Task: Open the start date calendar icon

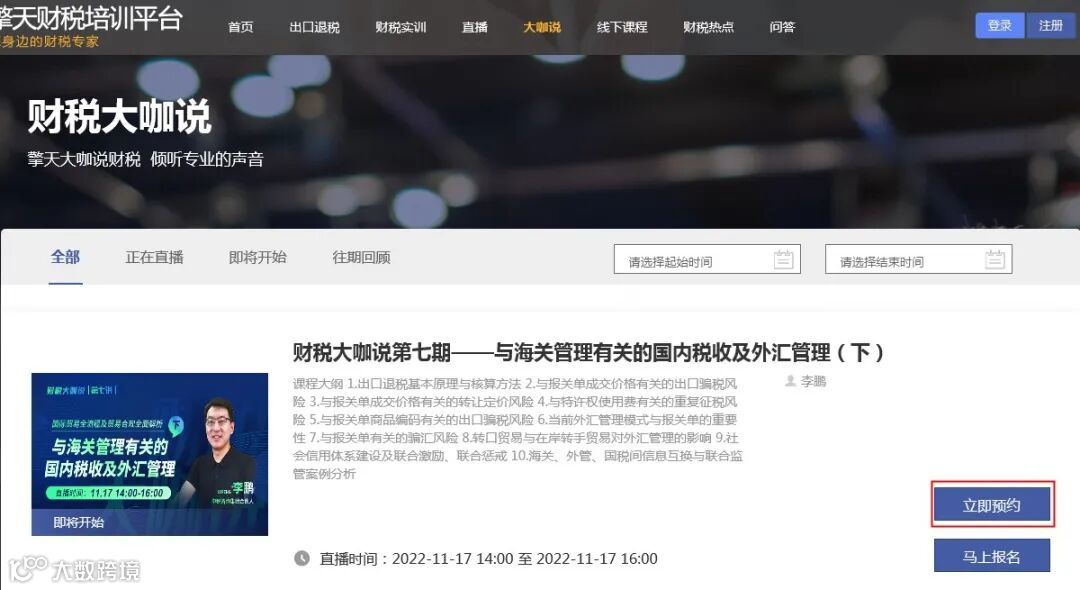Action: pyautogui.click(x=783, y=260)
